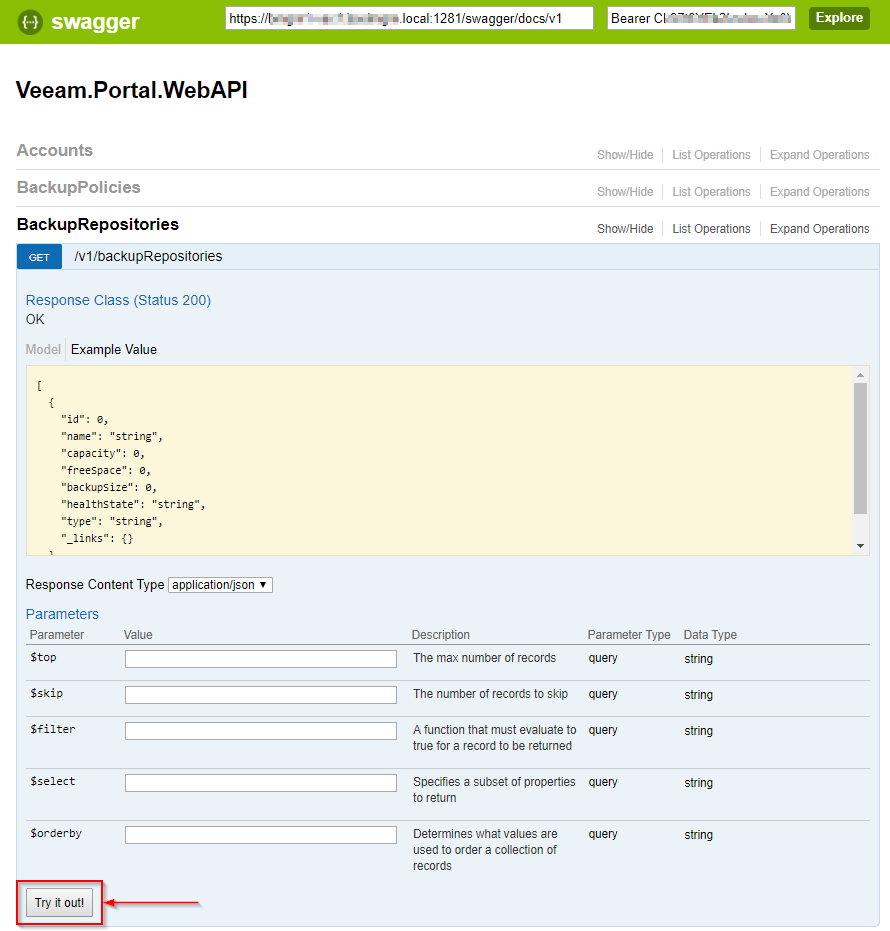Click the swagger logo icon
Image resolution: width=890 pixels, height=931 pixels.
point(30,23)
